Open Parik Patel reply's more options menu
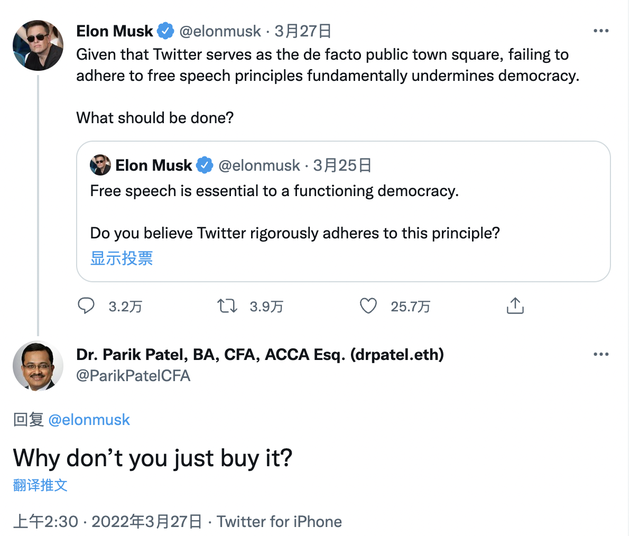This screenshot has height=536, width=630. coord(601,355)
